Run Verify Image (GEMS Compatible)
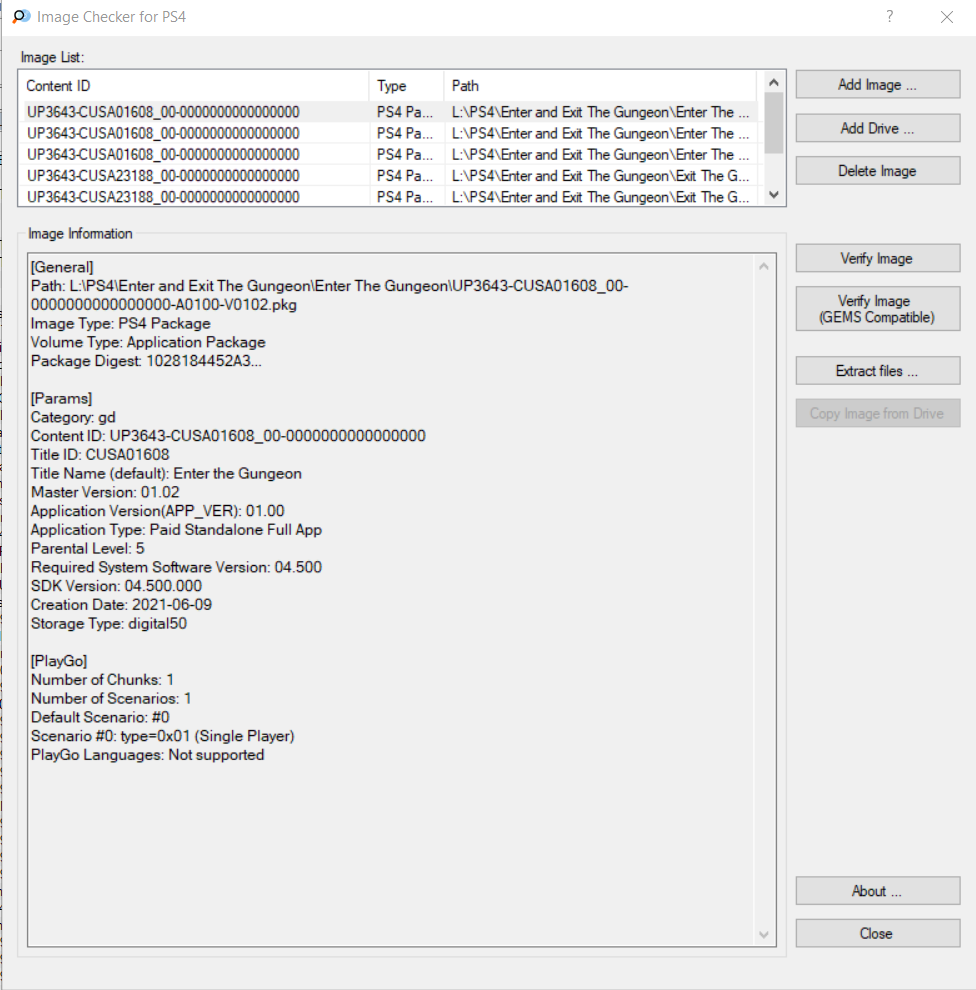Image resolution: width=976 pixels, height=990 pixels. [x=878, y=309]
